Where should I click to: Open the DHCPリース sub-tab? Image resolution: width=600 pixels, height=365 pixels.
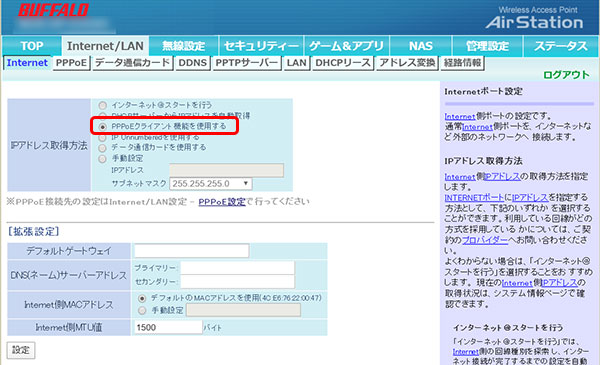343,63
